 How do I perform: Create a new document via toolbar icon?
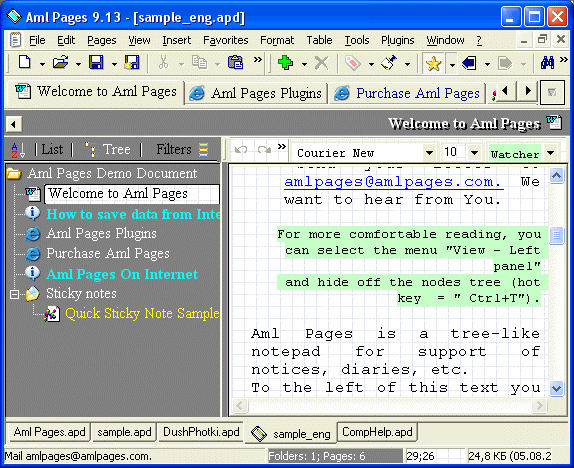coord(25,63)
